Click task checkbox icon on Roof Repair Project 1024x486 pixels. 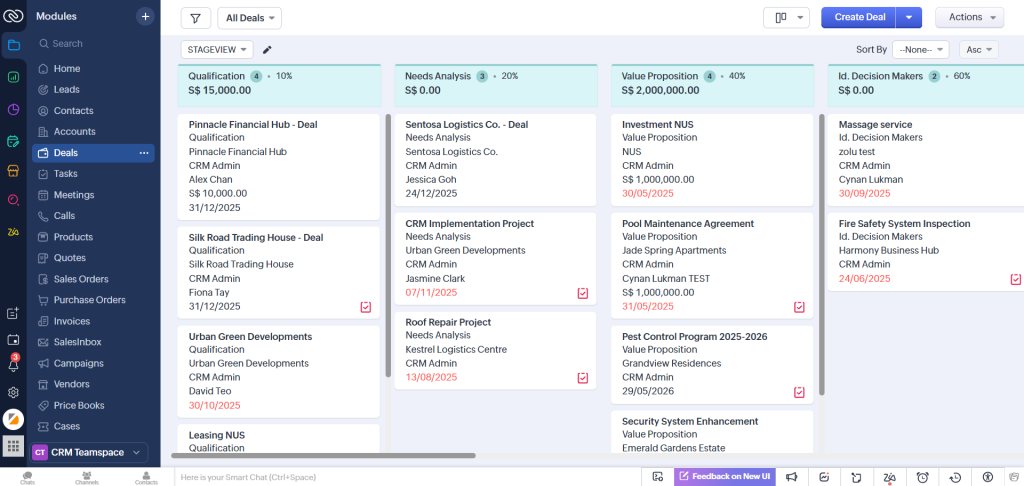[x=582, y=378]
